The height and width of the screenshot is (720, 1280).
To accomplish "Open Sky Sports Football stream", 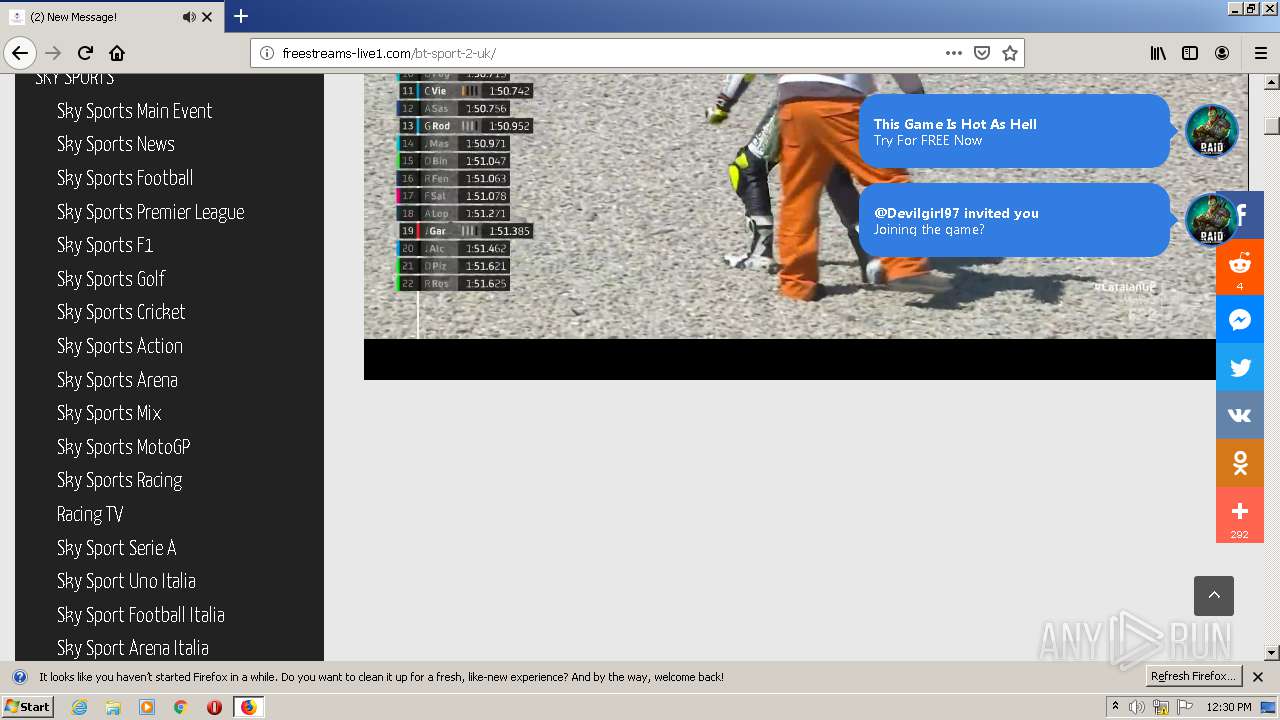I will pos(124,178).
